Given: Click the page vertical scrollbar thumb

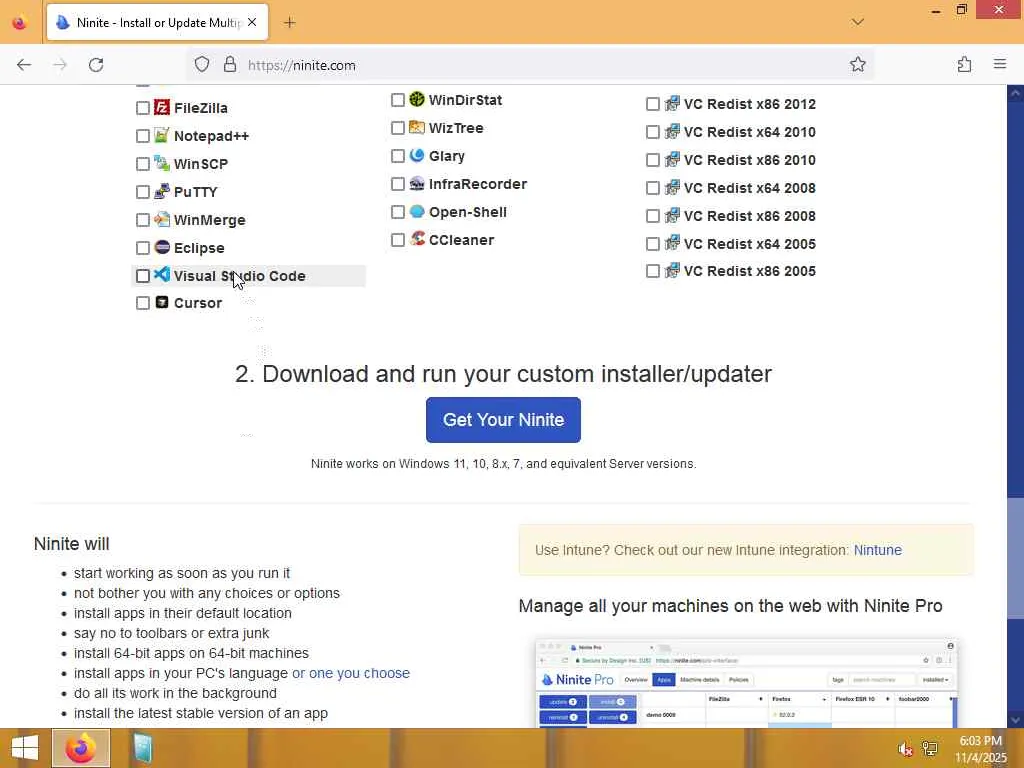Looking at the screenshot, I should (1015, 558).
